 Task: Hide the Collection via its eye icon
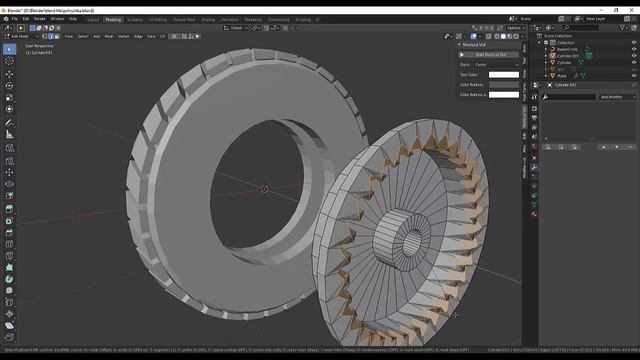pyautogui.click(x=634, y=42)
